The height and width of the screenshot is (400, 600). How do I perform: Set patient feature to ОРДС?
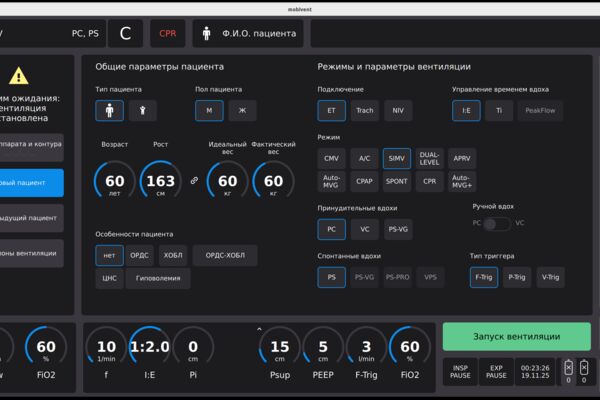(140, 255)
